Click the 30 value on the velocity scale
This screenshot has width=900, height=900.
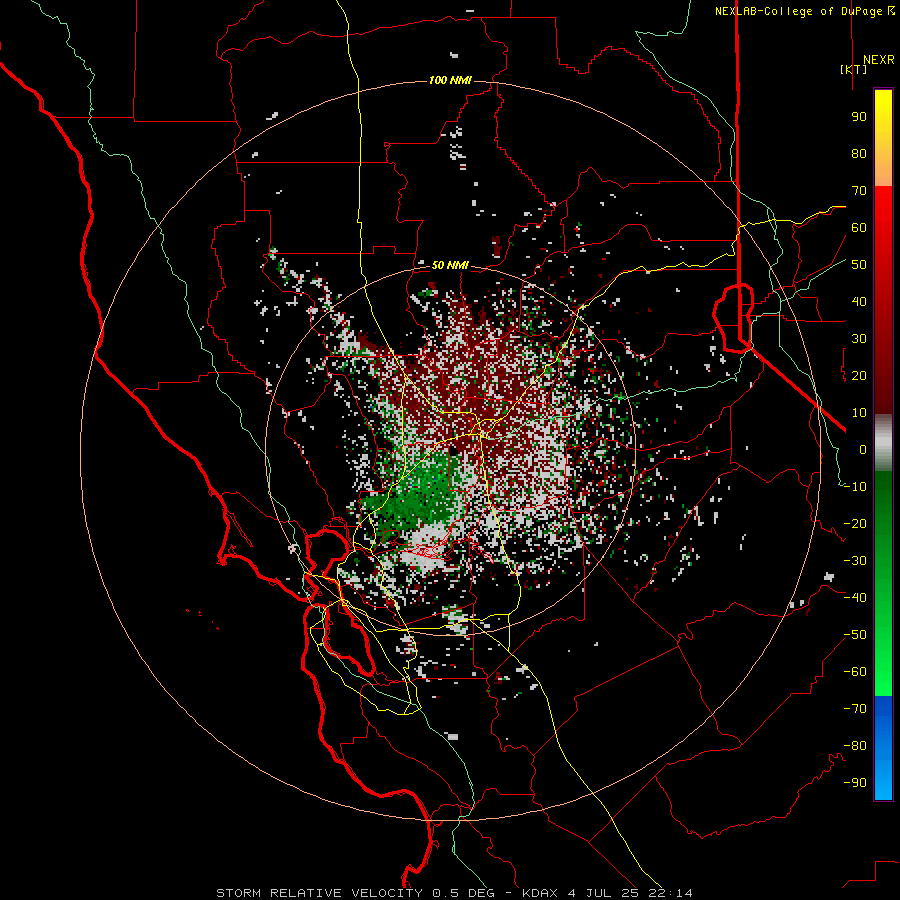pos(859,339)
